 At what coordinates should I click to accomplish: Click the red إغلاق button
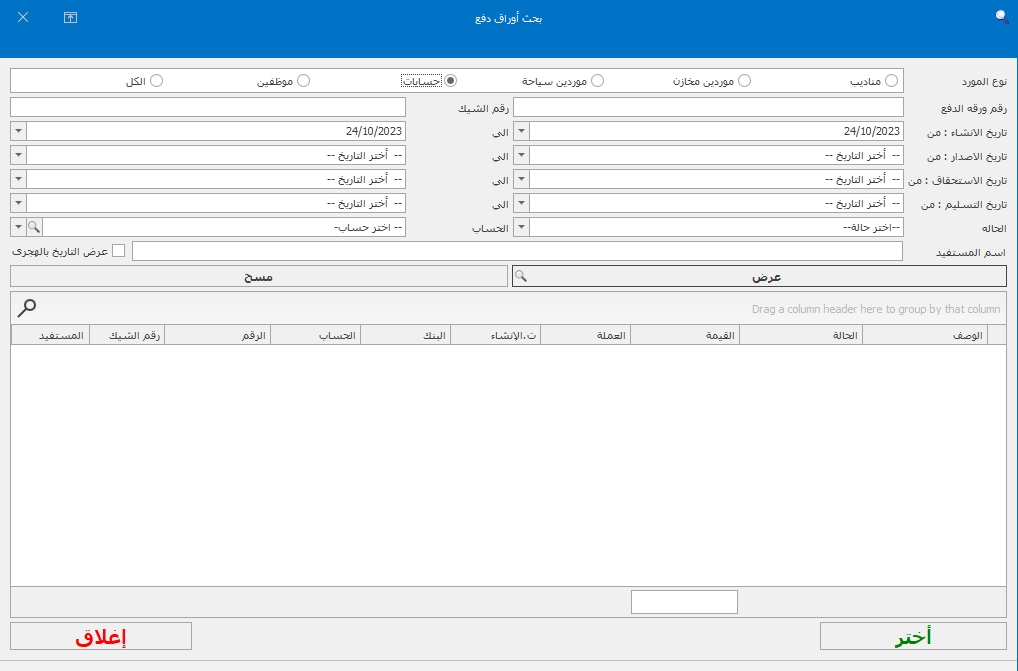pyautogui.click(x=101, y=637)
